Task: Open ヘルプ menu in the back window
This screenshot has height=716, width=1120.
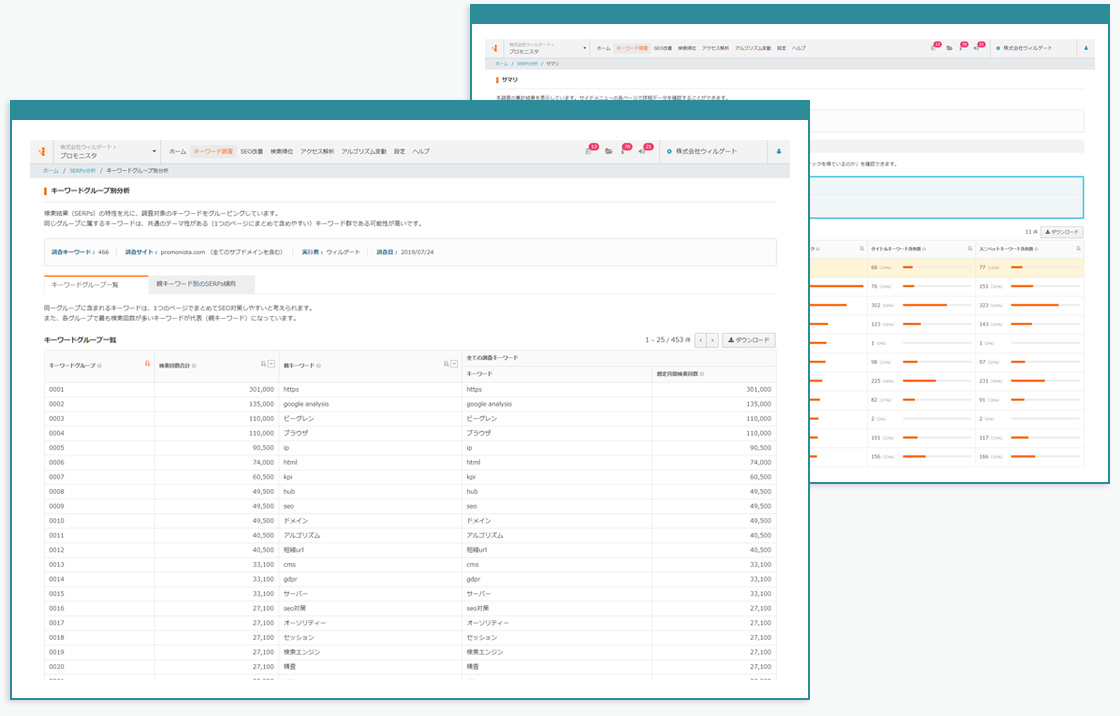Action: click(x=799, y=49)
